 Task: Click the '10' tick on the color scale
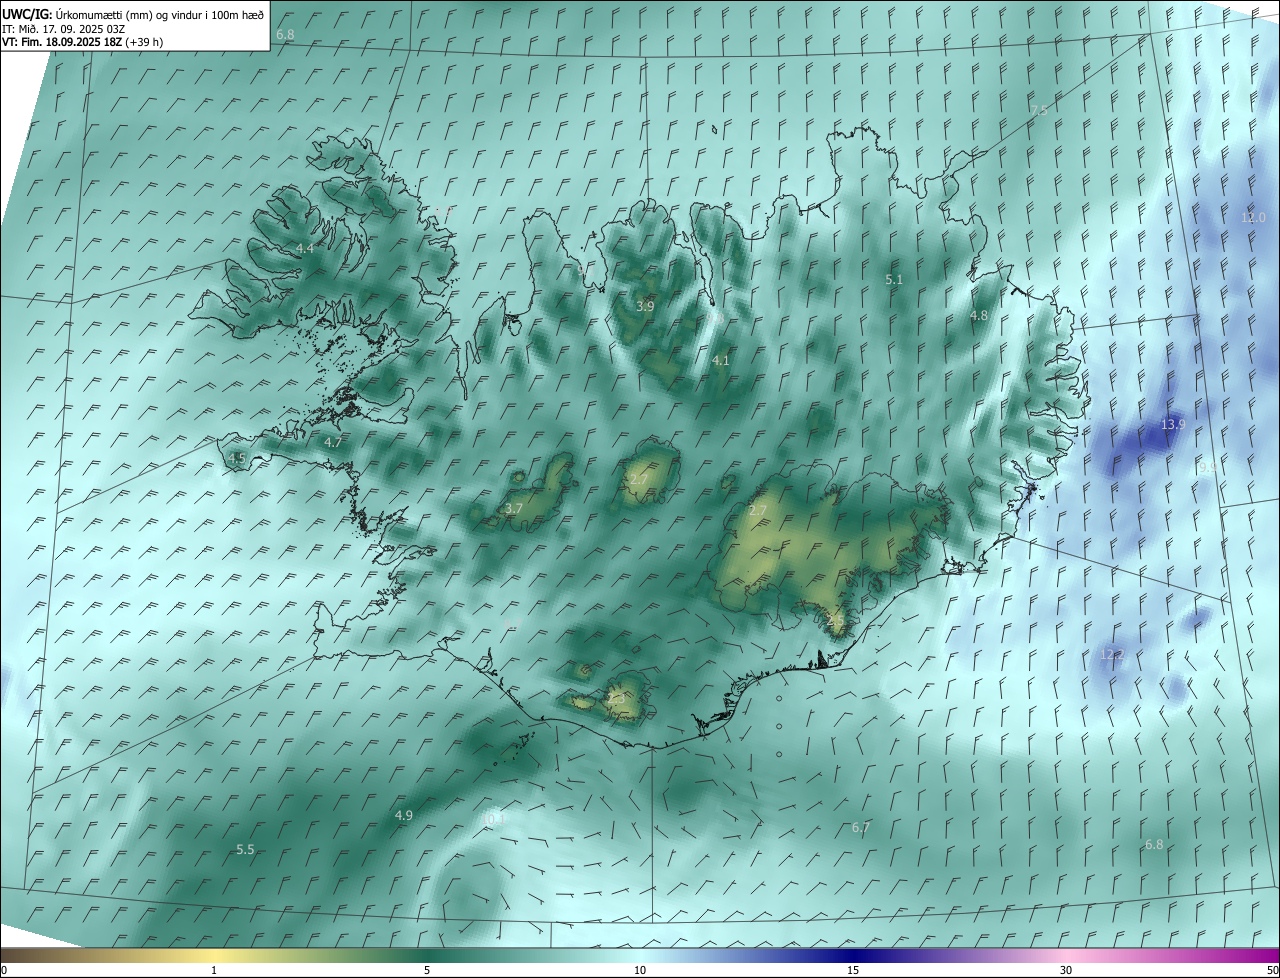coord(640,971)
